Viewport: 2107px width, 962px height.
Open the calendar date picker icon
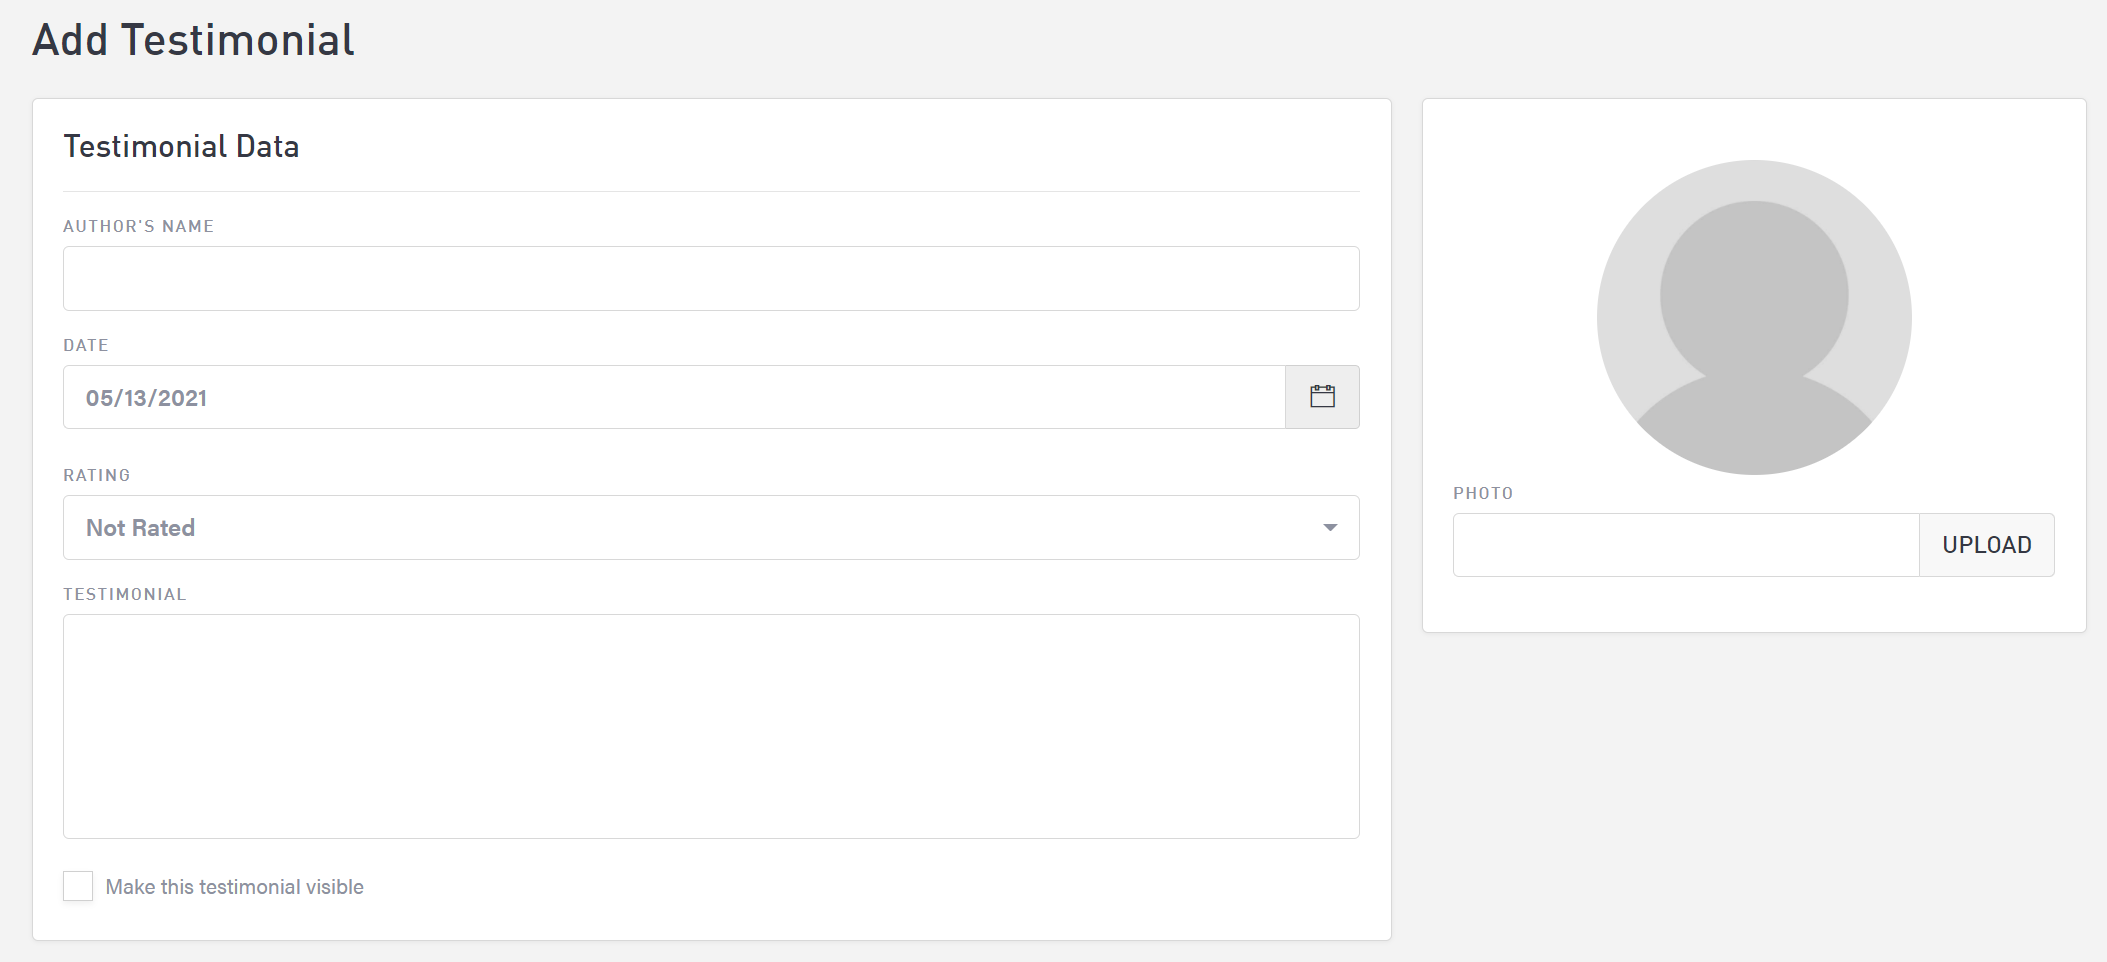1322,397
